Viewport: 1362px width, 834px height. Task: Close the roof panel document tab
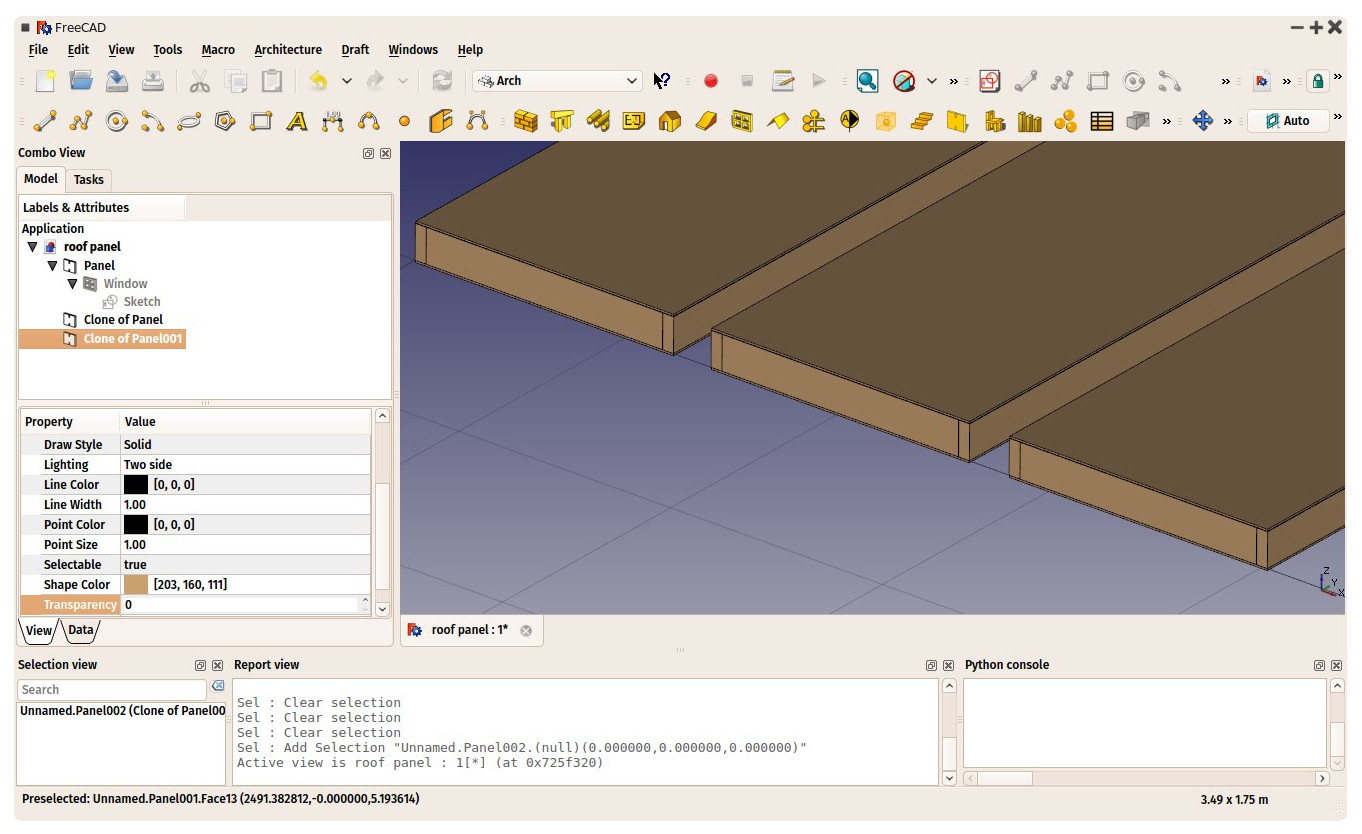point(526,631)
